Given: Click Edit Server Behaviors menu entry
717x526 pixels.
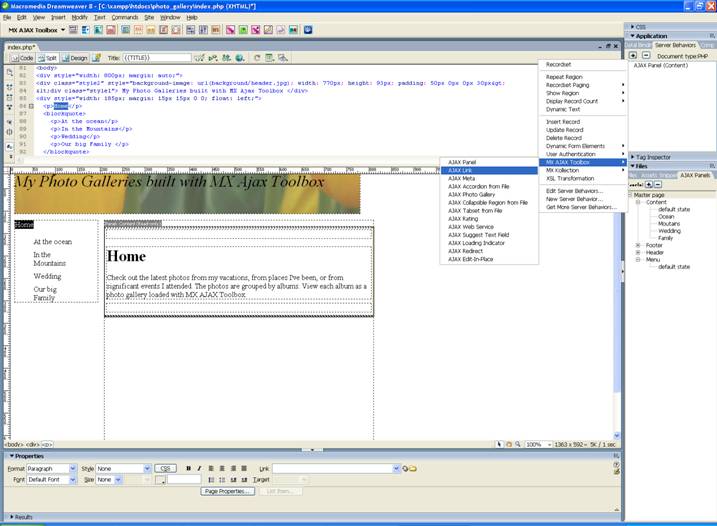Looking at the screenshot, I should pos(583,191).
